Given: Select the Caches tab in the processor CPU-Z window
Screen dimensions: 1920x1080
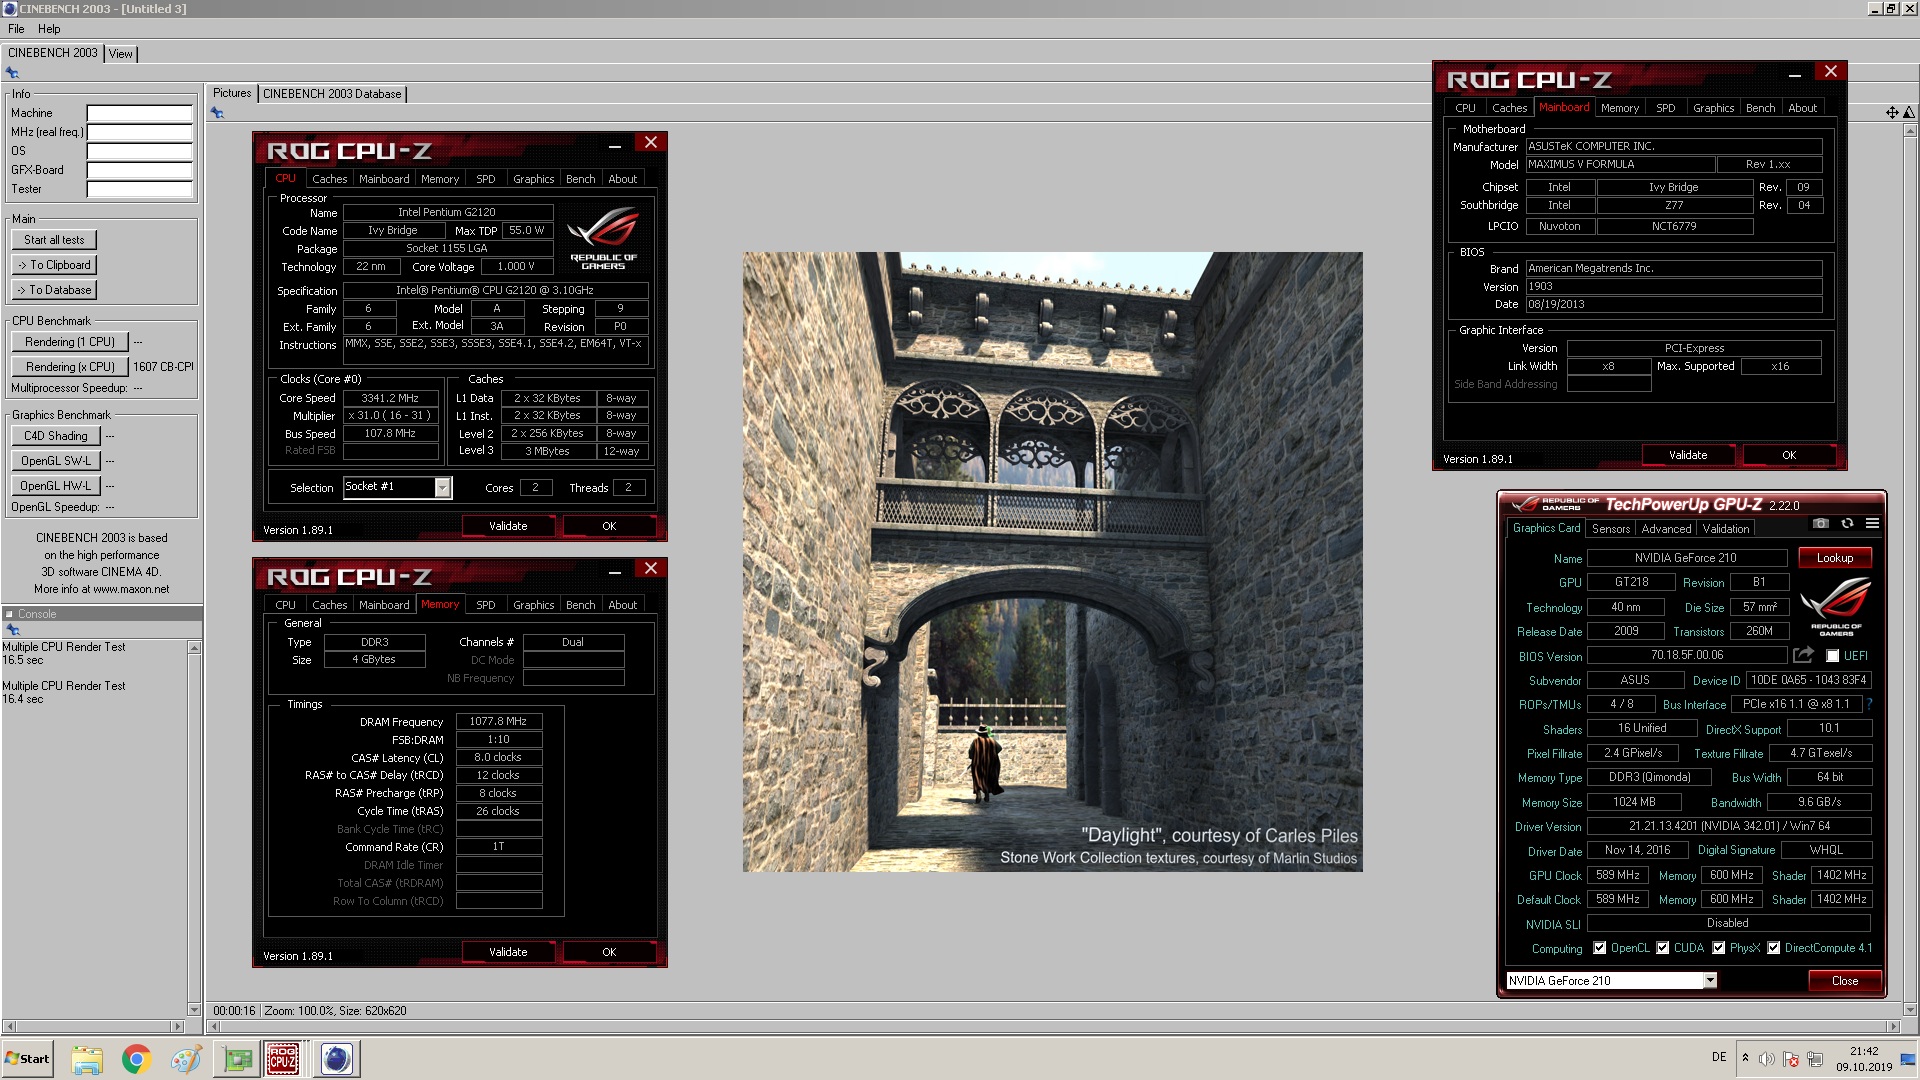Looking at the screenshot, I should click(x=329, y=179).
